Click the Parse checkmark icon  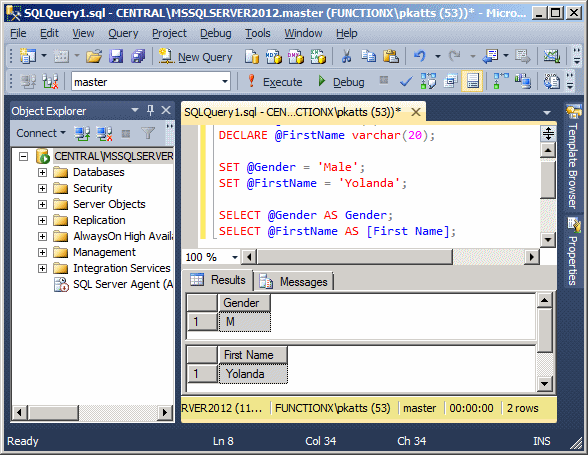coord(406,81)
